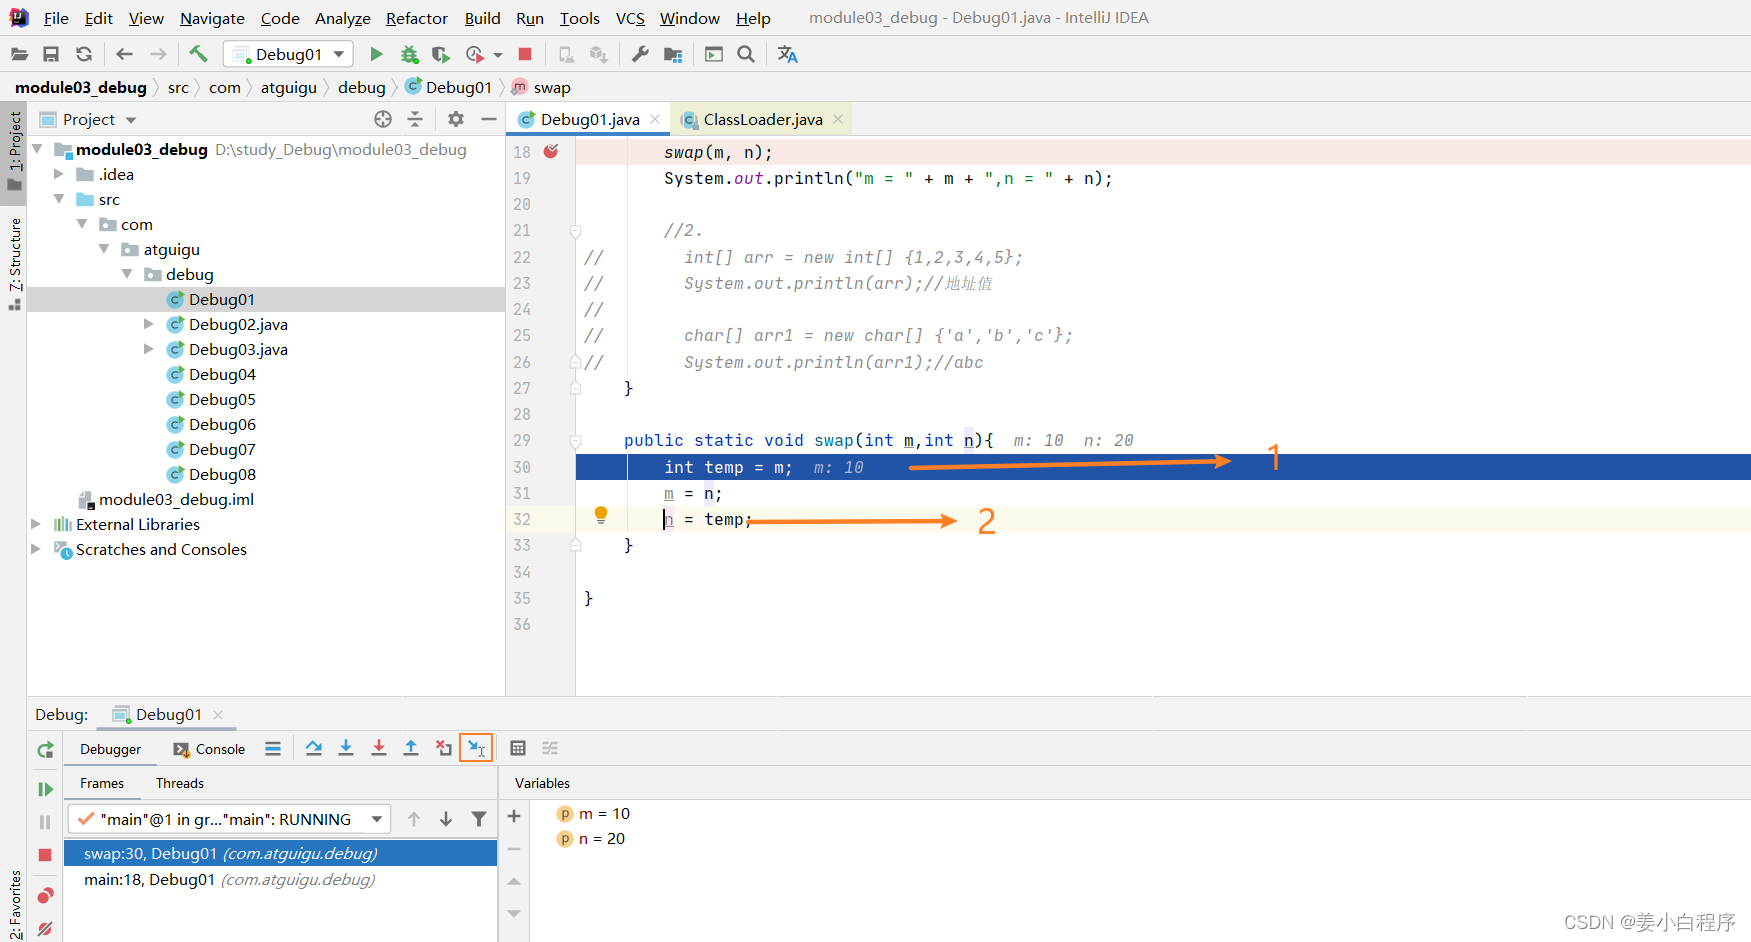1751x942 pixels.
Task: Select Debug04 in the project tree
Action: [222, 374]
